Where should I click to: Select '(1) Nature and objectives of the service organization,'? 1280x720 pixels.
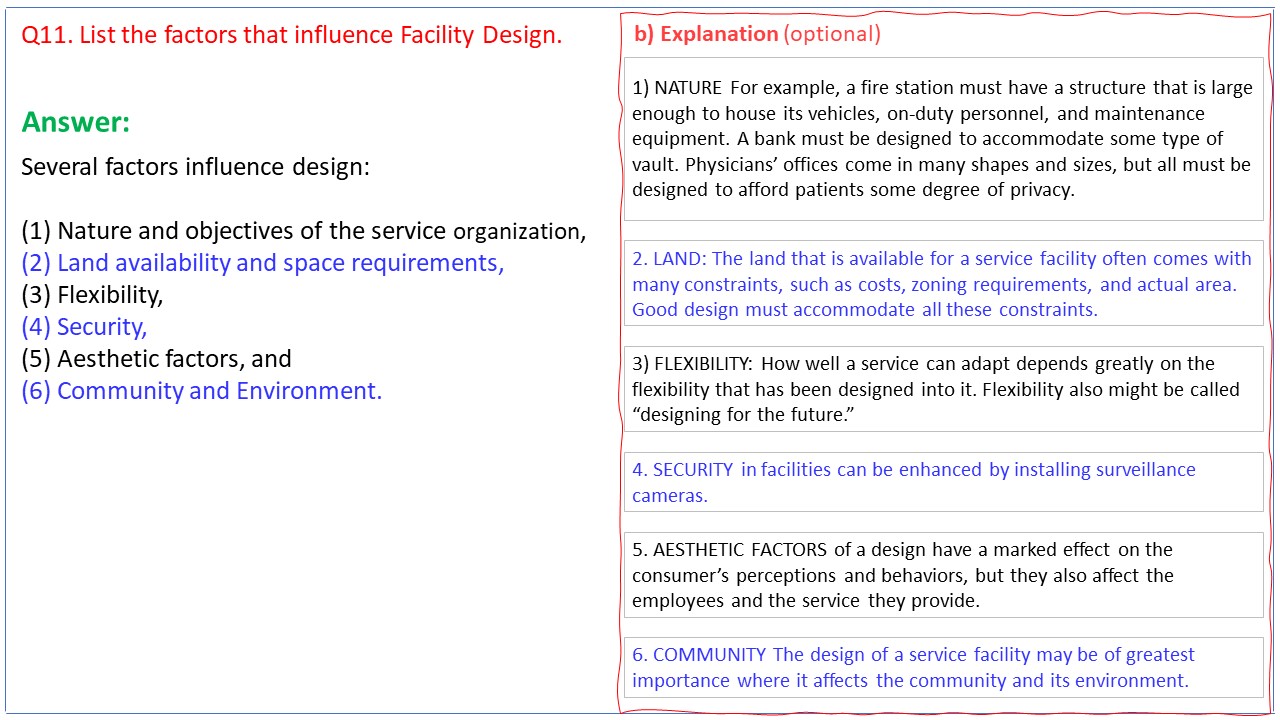[x=304, y=231]
